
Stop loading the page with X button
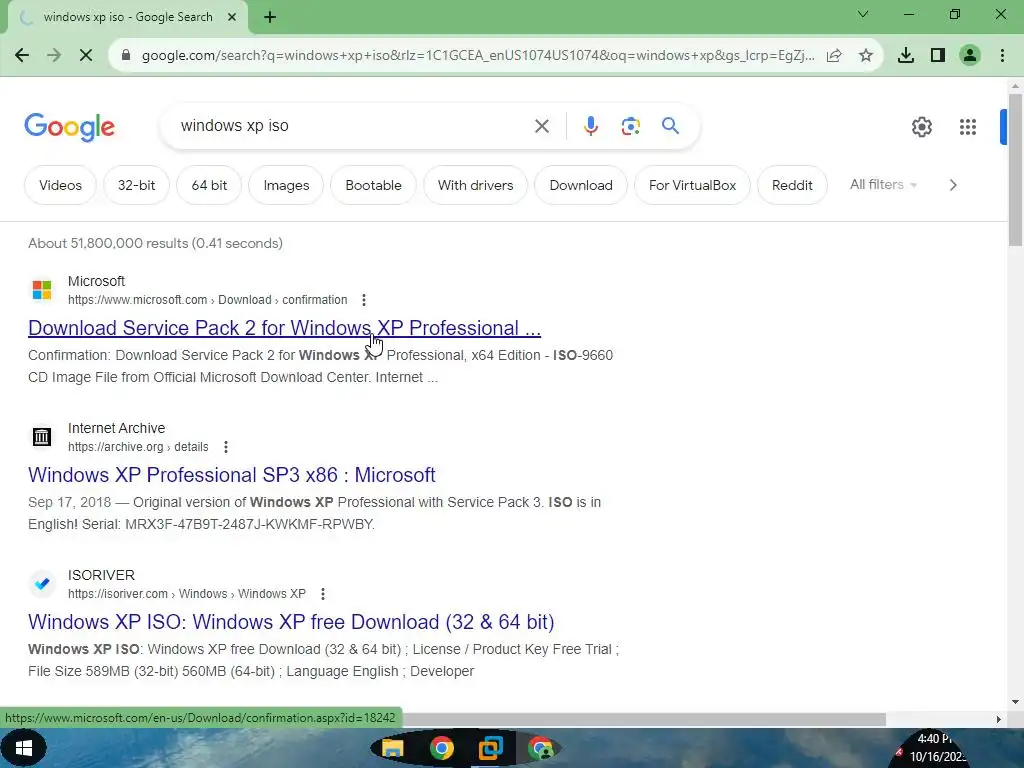[86, 56]
